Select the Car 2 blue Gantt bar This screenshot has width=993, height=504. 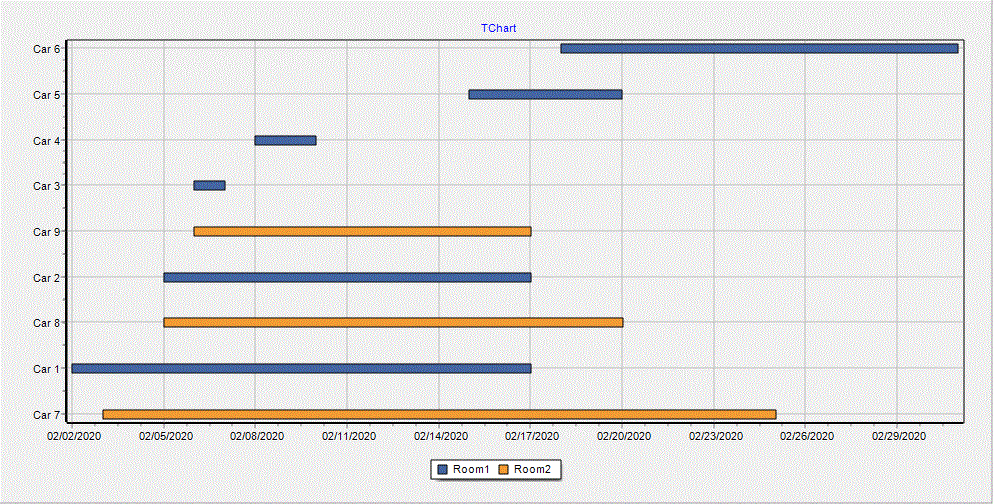point(347,277)
